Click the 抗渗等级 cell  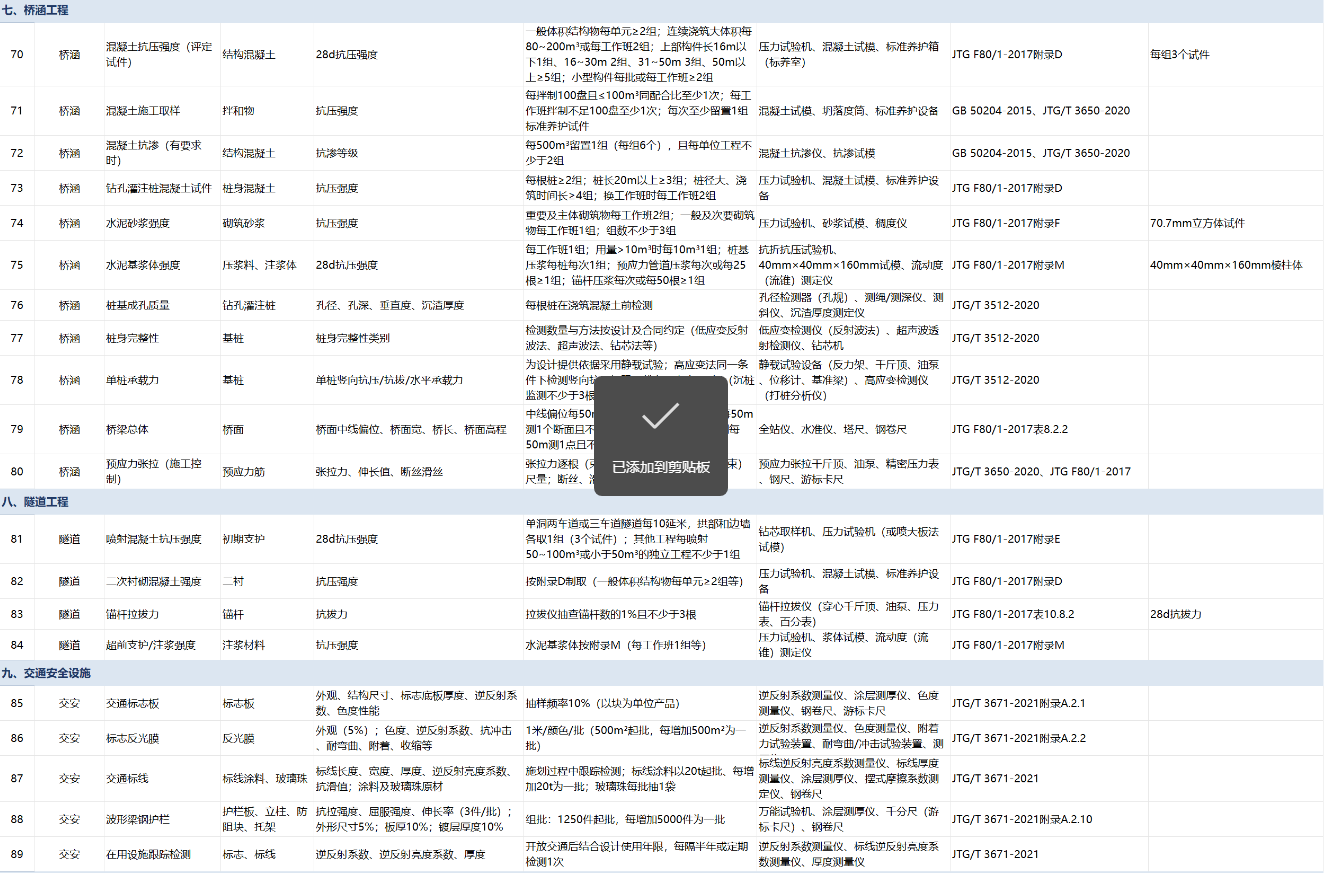tap(337, 153)
